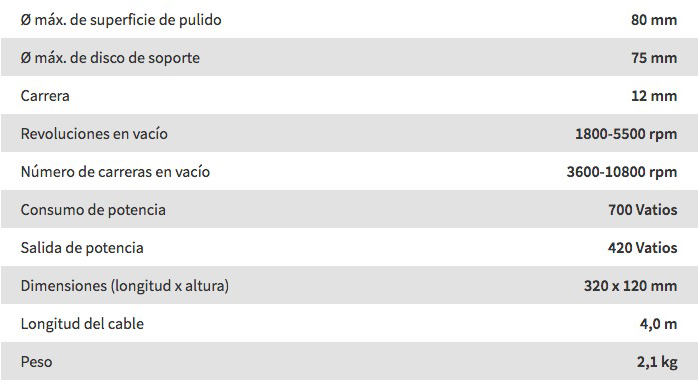Image resolution: width=699 pixels, height=381 pixels.
Task: Click the Carrera label
Action: point(45,96)
